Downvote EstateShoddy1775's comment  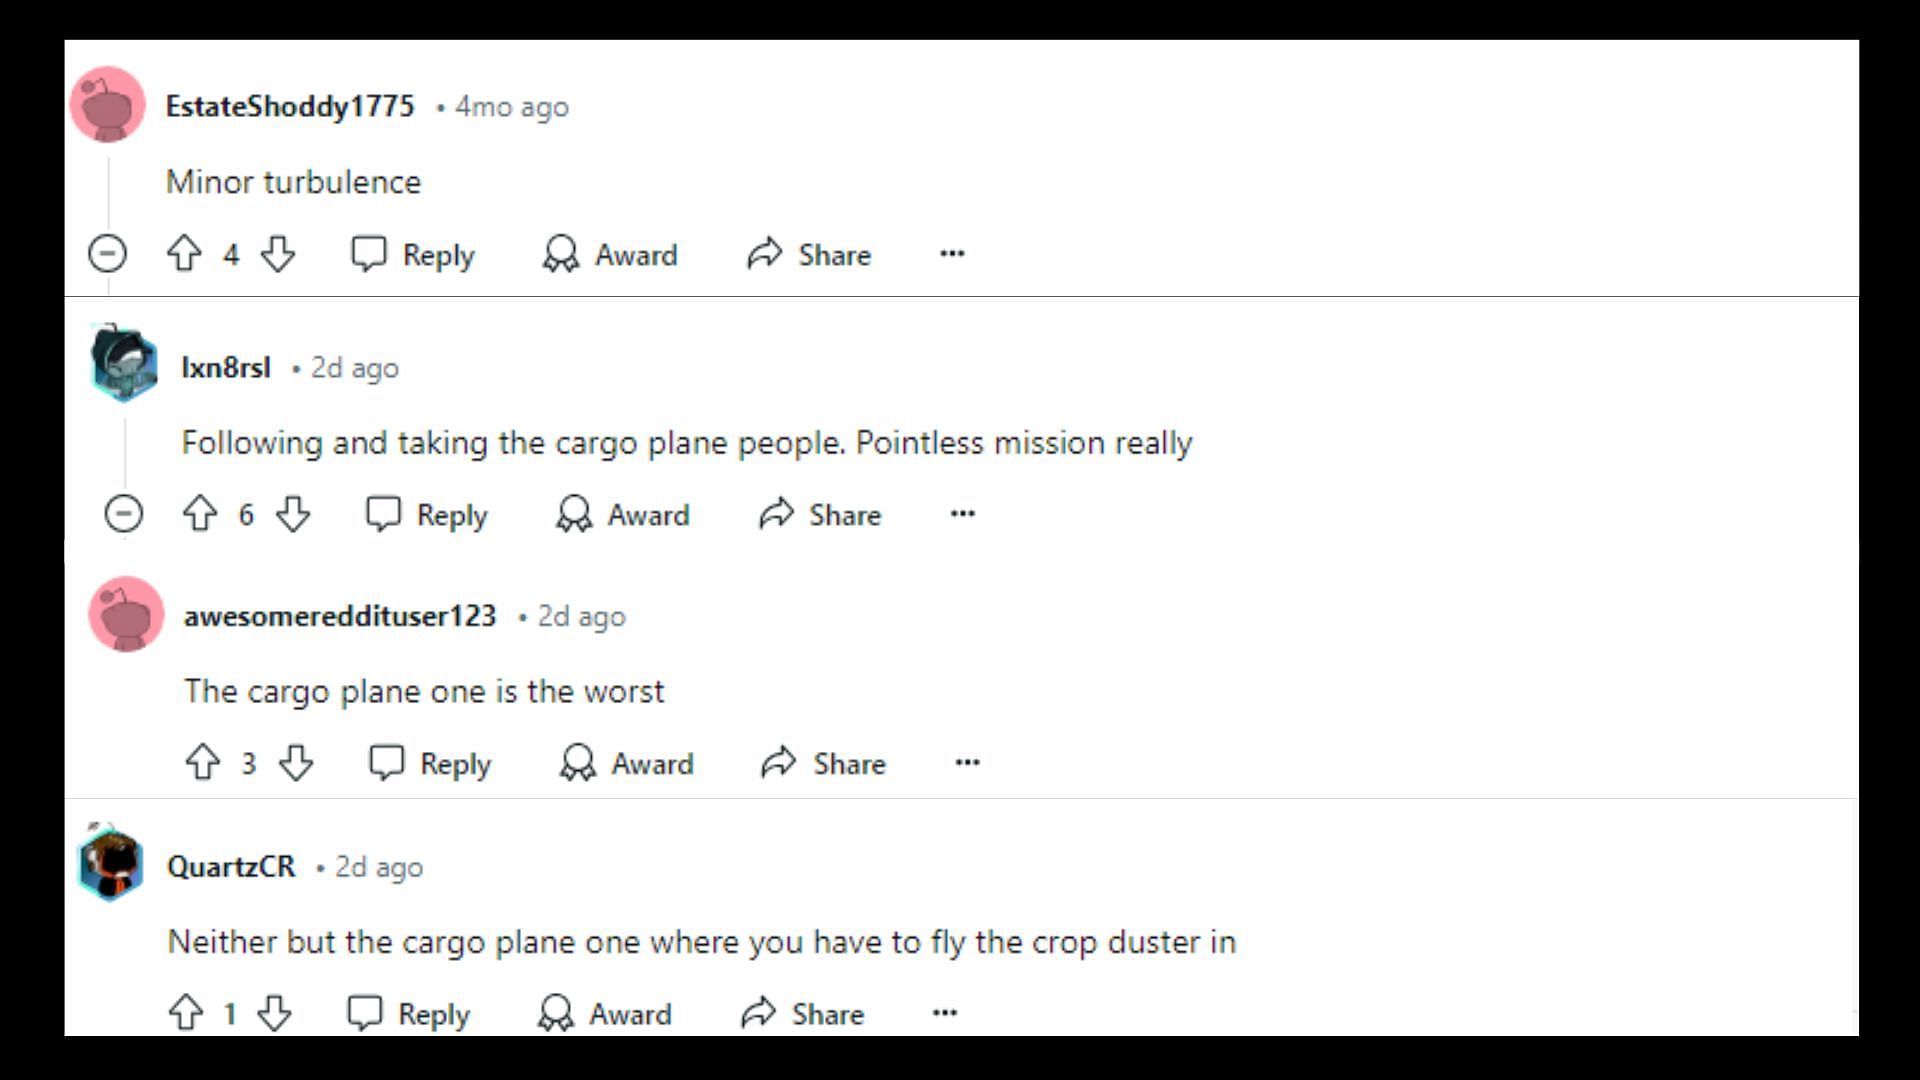click(278, 254)
